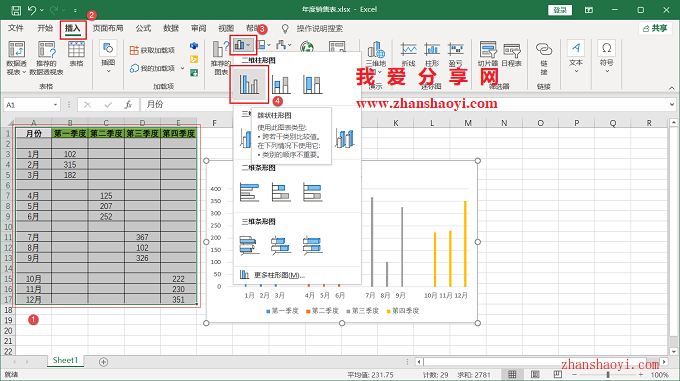Click the Undo arrow icon
This screenshot has height=381, width=680.
[x=32, y=10]
